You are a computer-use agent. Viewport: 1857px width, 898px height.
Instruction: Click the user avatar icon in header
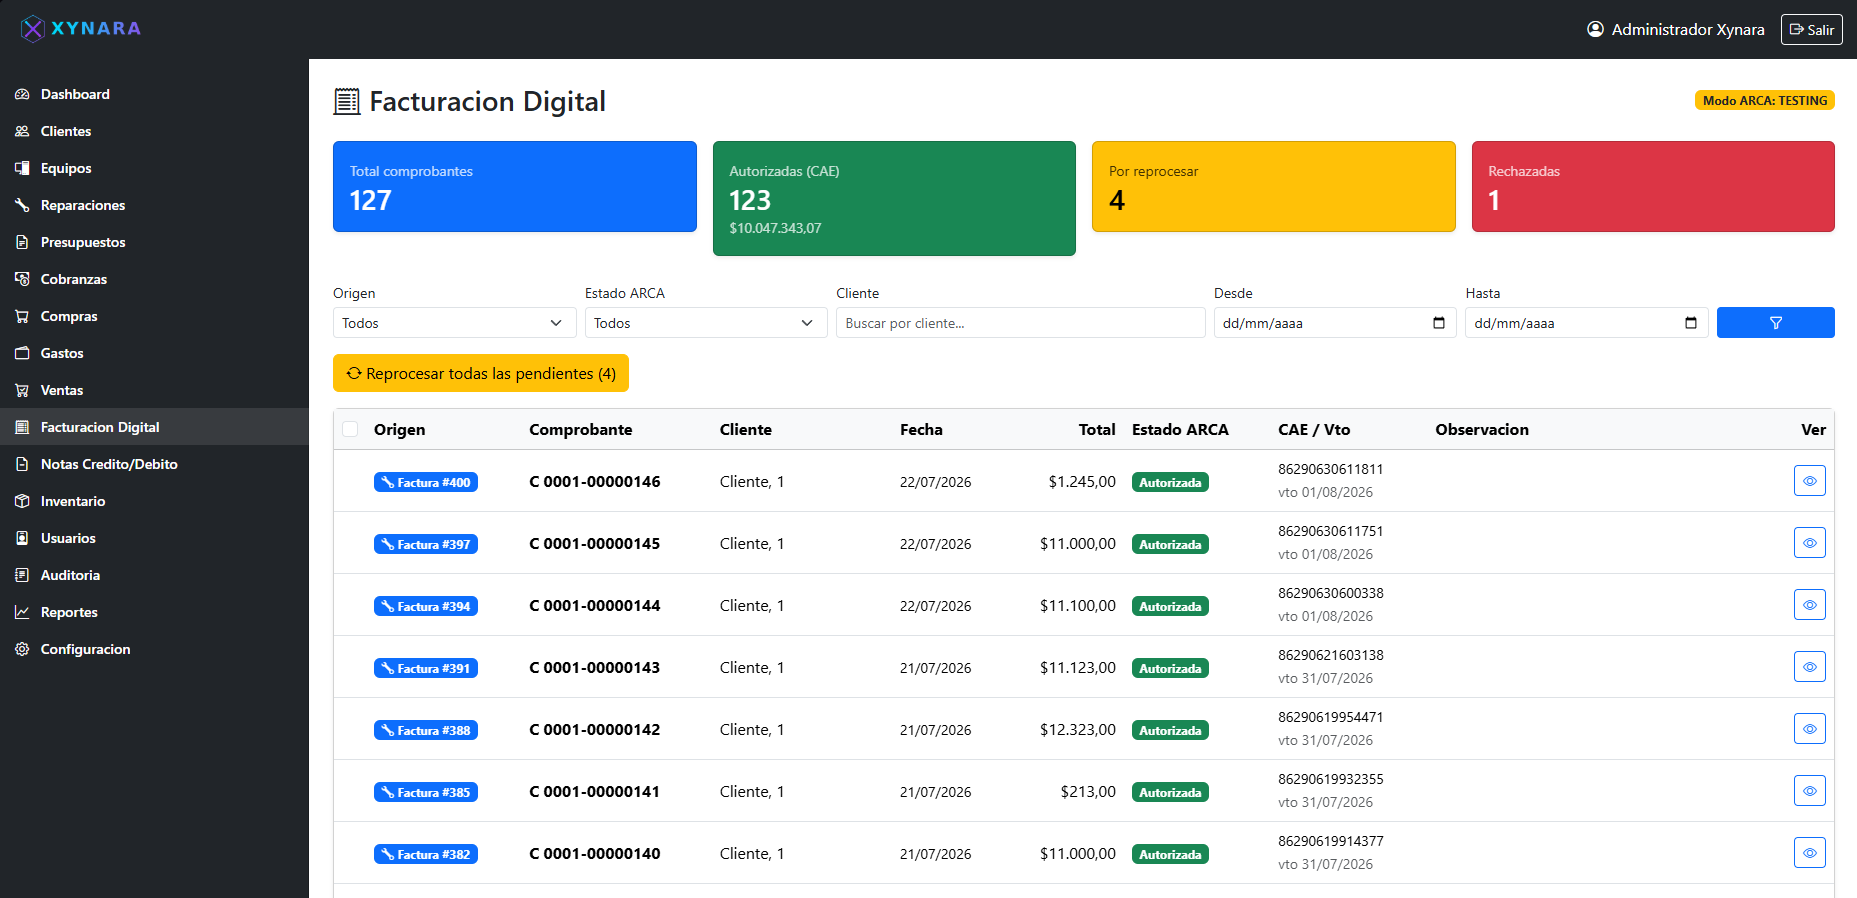click(x=1595, y=29)
